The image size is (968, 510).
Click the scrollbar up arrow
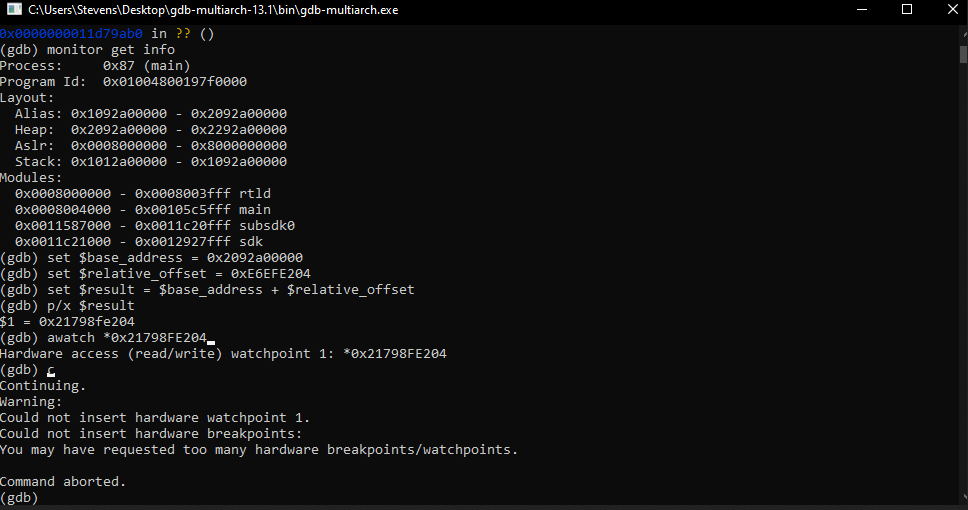963,35
